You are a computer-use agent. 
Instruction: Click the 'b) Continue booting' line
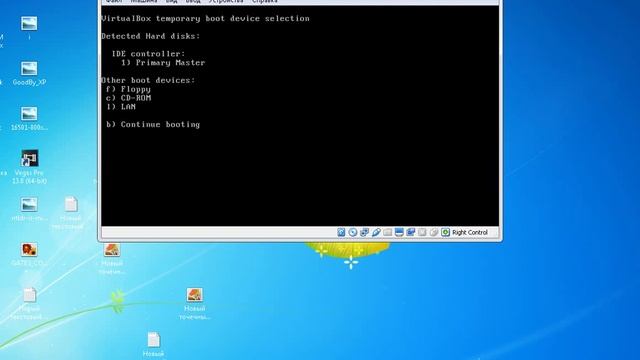[x=153, y=124]
